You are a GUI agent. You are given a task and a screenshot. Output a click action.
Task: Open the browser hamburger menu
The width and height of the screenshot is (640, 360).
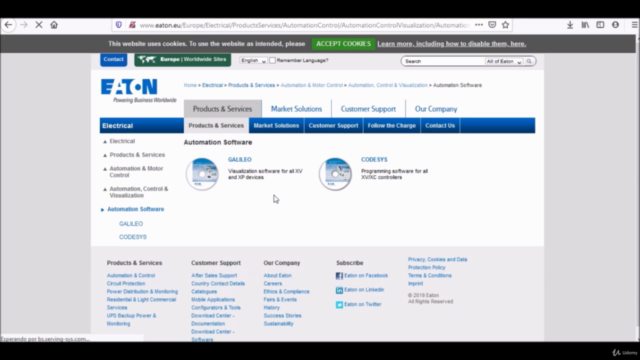click(x=634, y=25)
